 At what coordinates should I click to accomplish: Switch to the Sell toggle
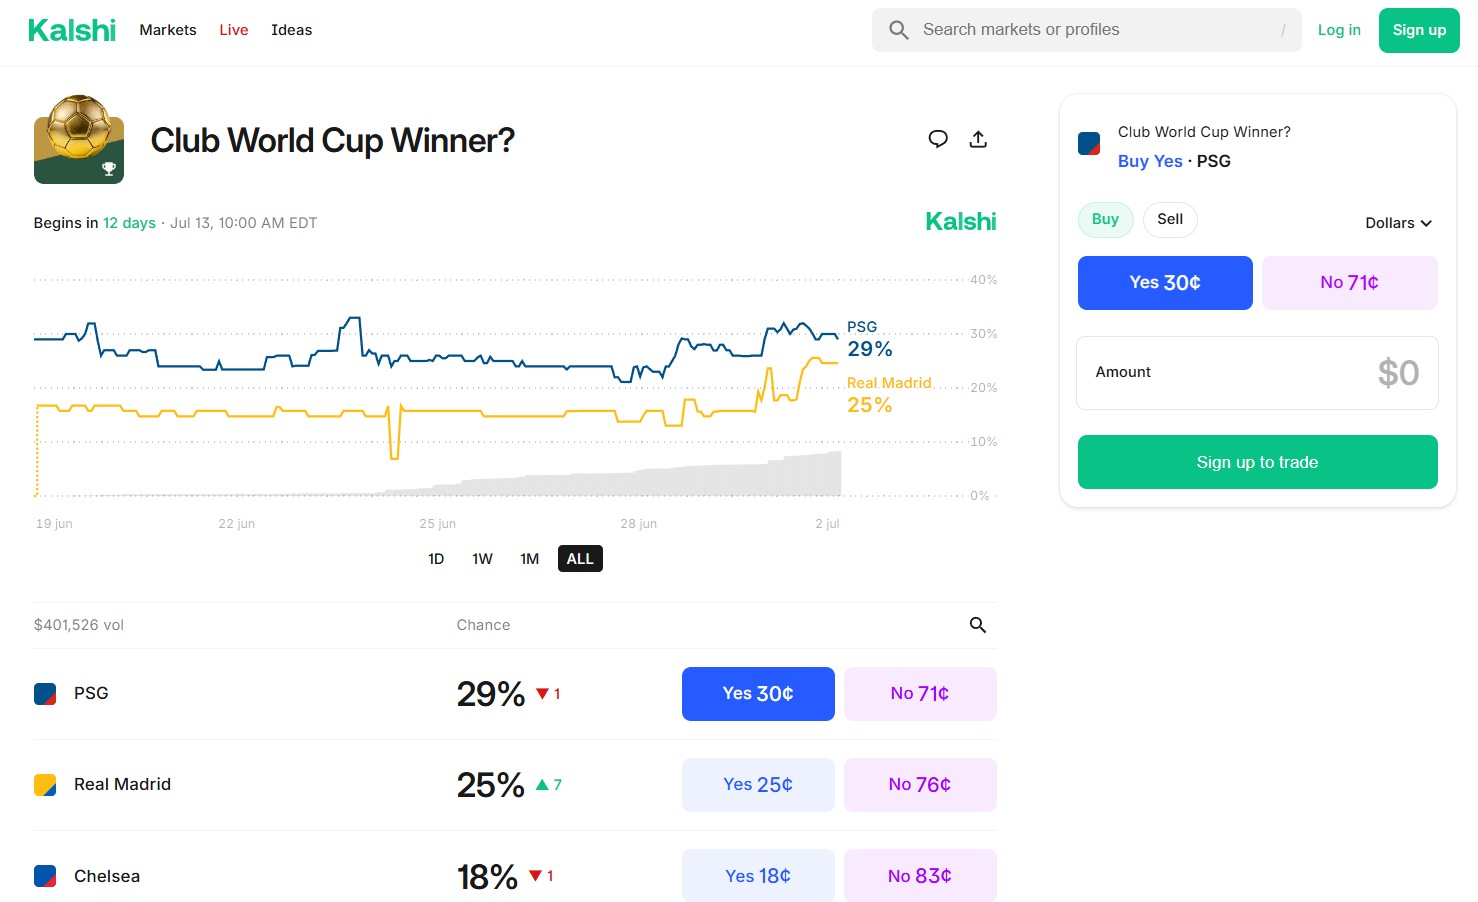(x=1170, y=219)
